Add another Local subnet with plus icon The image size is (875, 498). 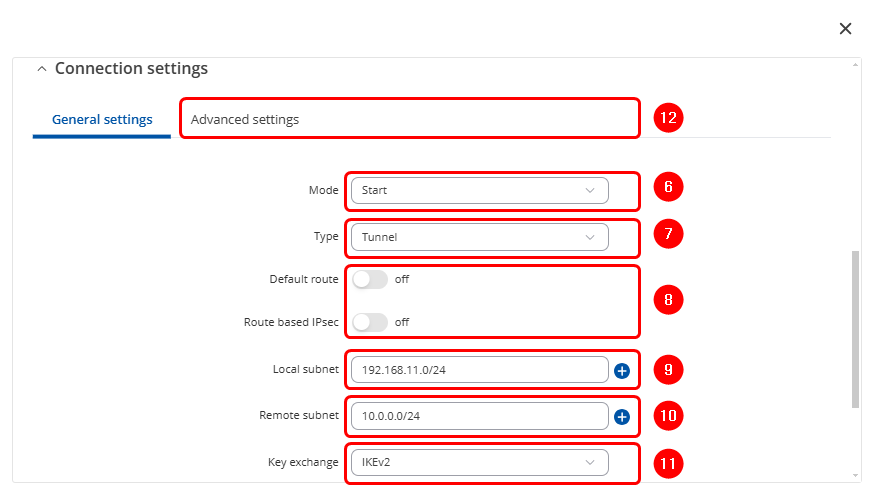coord(621,371)
